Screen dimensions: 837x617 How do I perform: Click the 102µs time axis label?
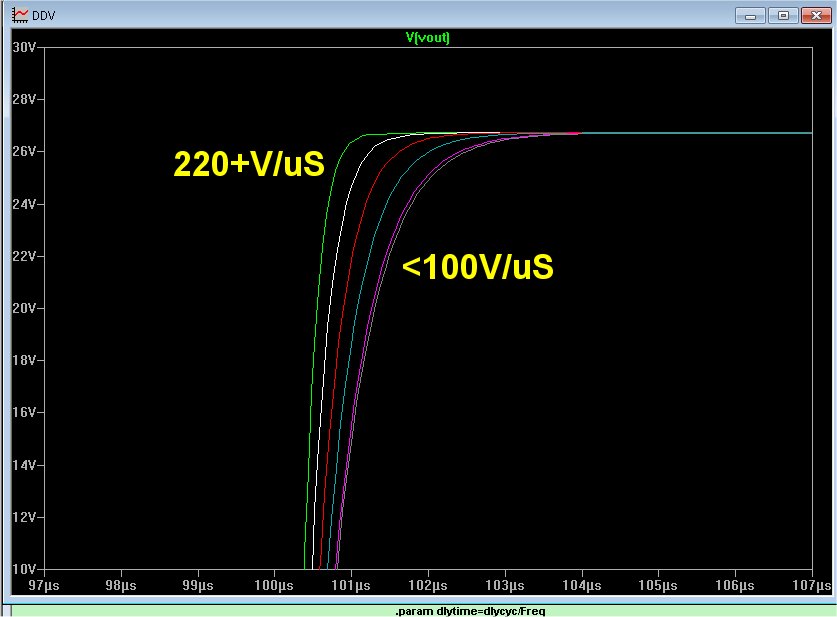(428, 586)
